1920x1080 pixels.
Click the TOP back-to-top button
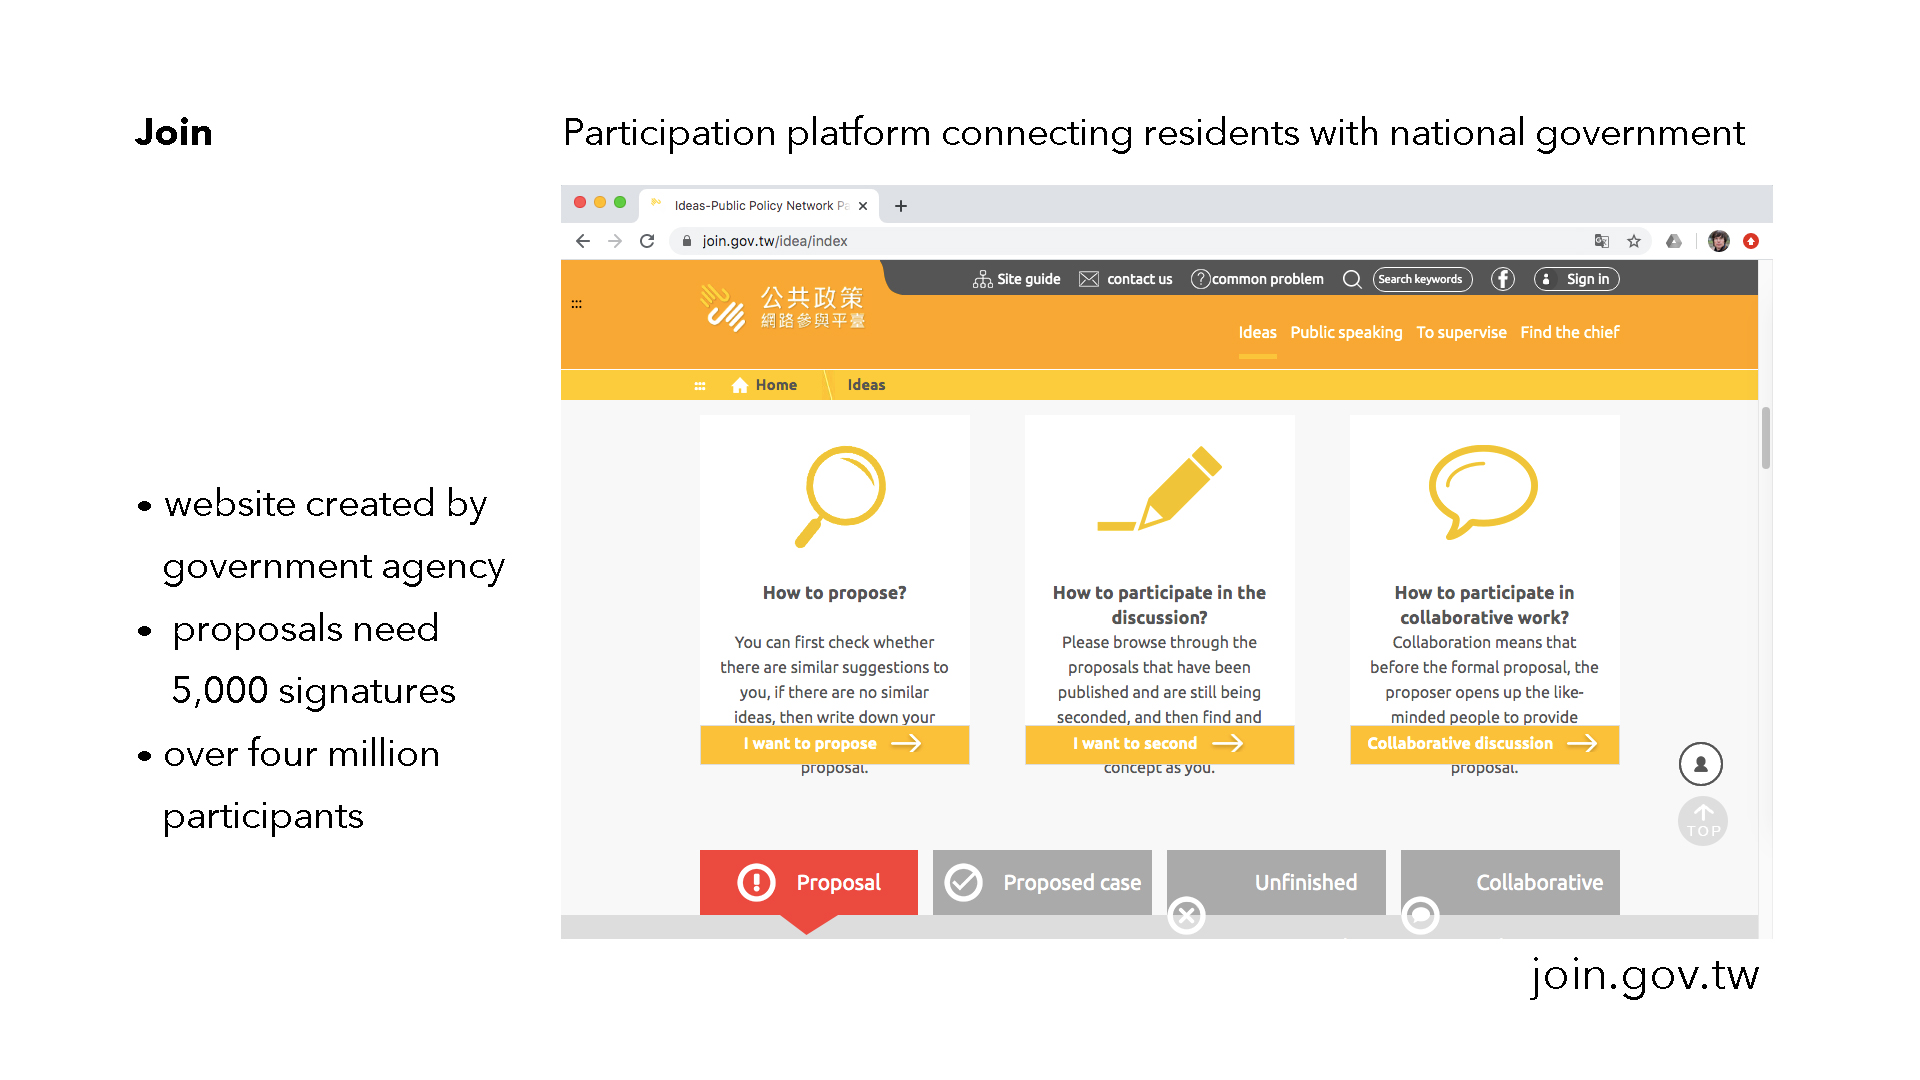pyautogui.click(x=1703, y=821)
